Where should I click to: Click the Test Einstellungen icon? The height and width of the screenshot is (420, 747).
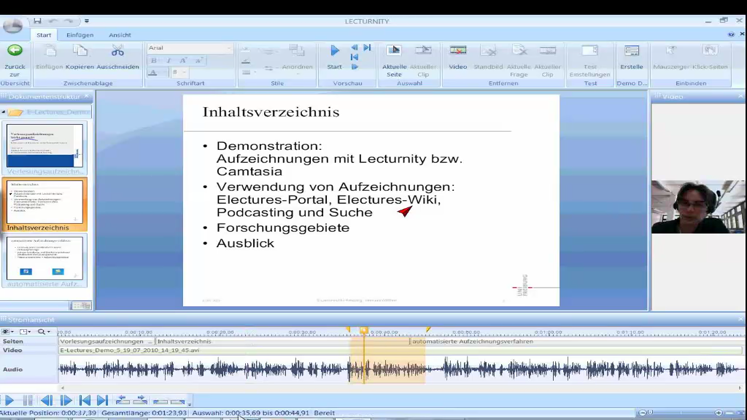pyautogui.click(x=589, y=51)
